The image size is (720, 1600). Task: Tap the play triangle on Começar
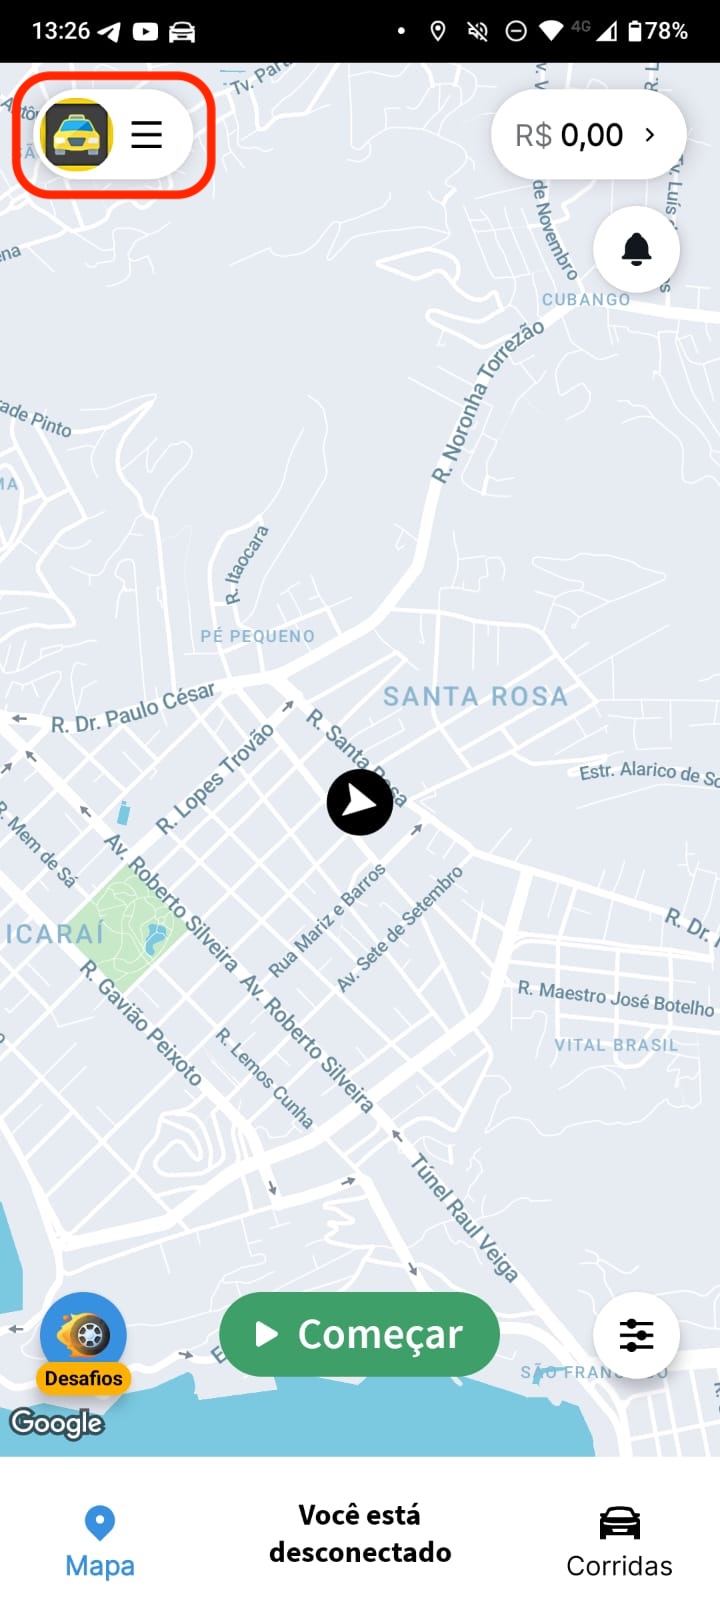coord(266,1334)
